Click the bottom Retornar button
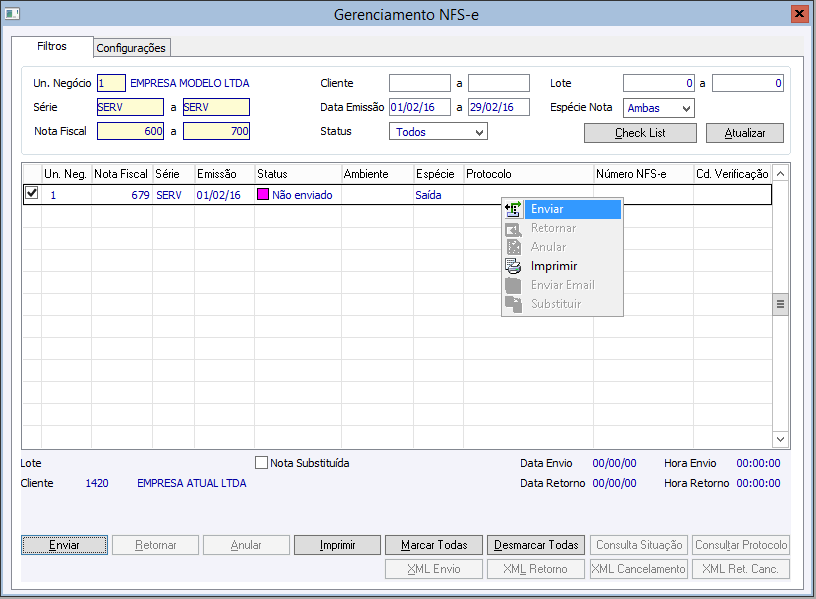Screen dimensions: 816x599 pos(156,545)
